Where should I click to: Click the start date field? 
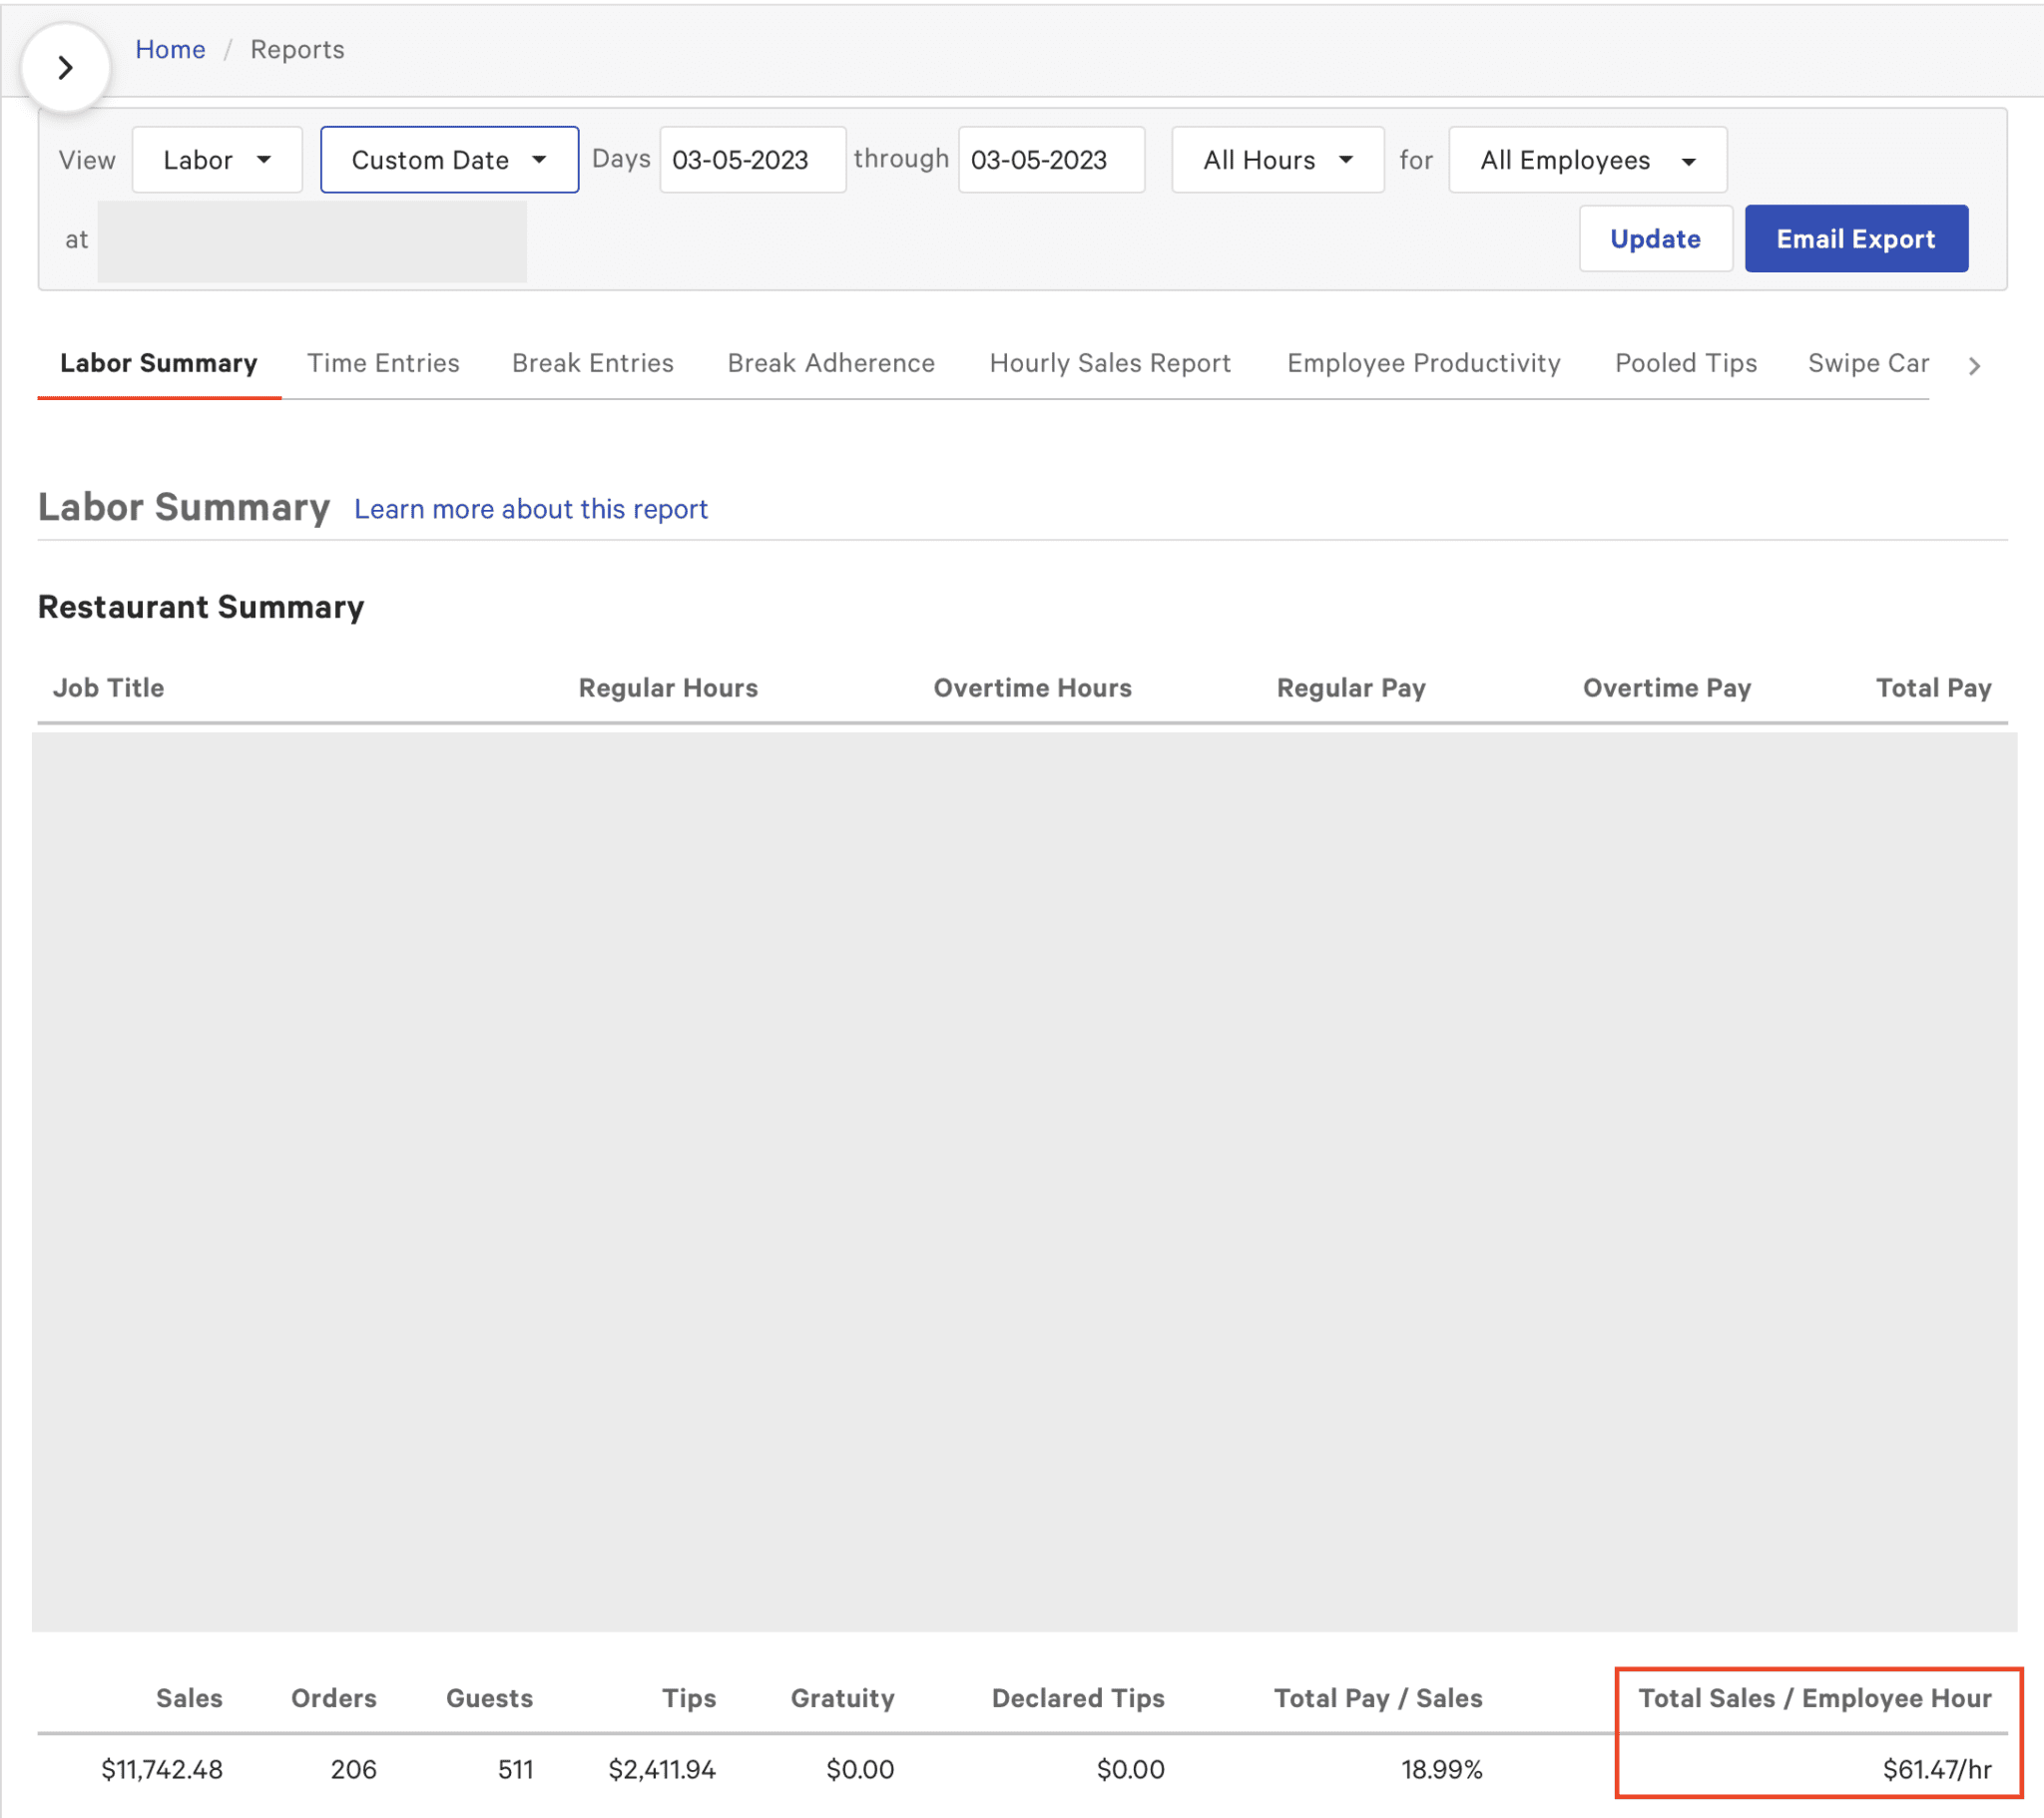pyautogui.click(x=752, y=160)
